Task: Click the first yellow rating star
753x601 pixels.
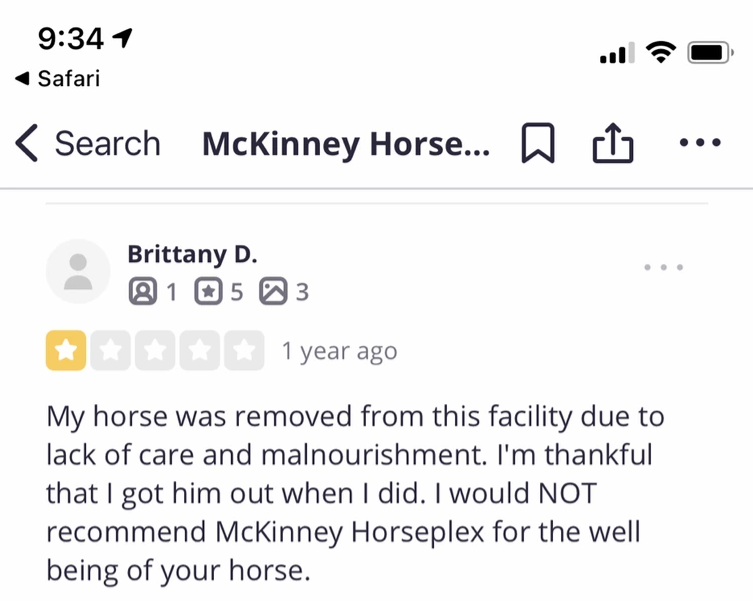Action: pyautogui.click(x=66, y=351)
